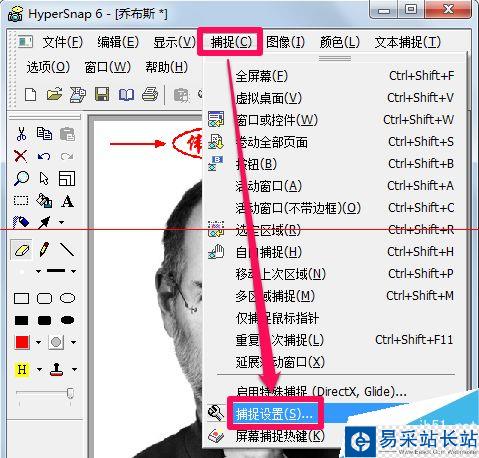This screenshot has height=458, width=479.
Task: Select the paint bucket fill tool
Action: pyautogui.click(x=44, y=201)
